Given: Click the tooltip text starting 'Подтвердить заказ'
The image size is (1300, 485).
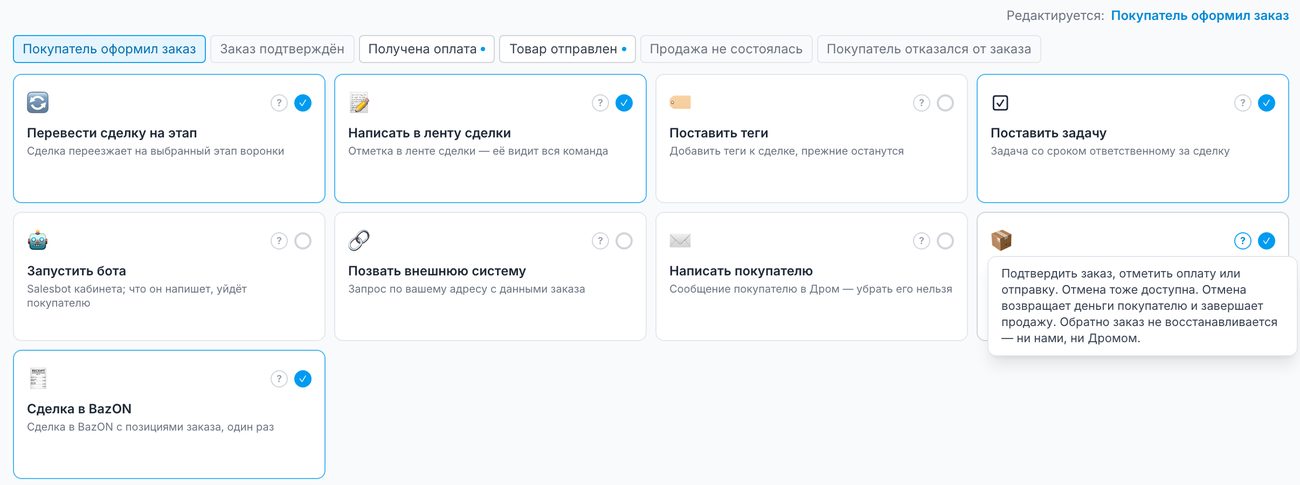Looking at the screenshot, I should tap(1139, 306).
